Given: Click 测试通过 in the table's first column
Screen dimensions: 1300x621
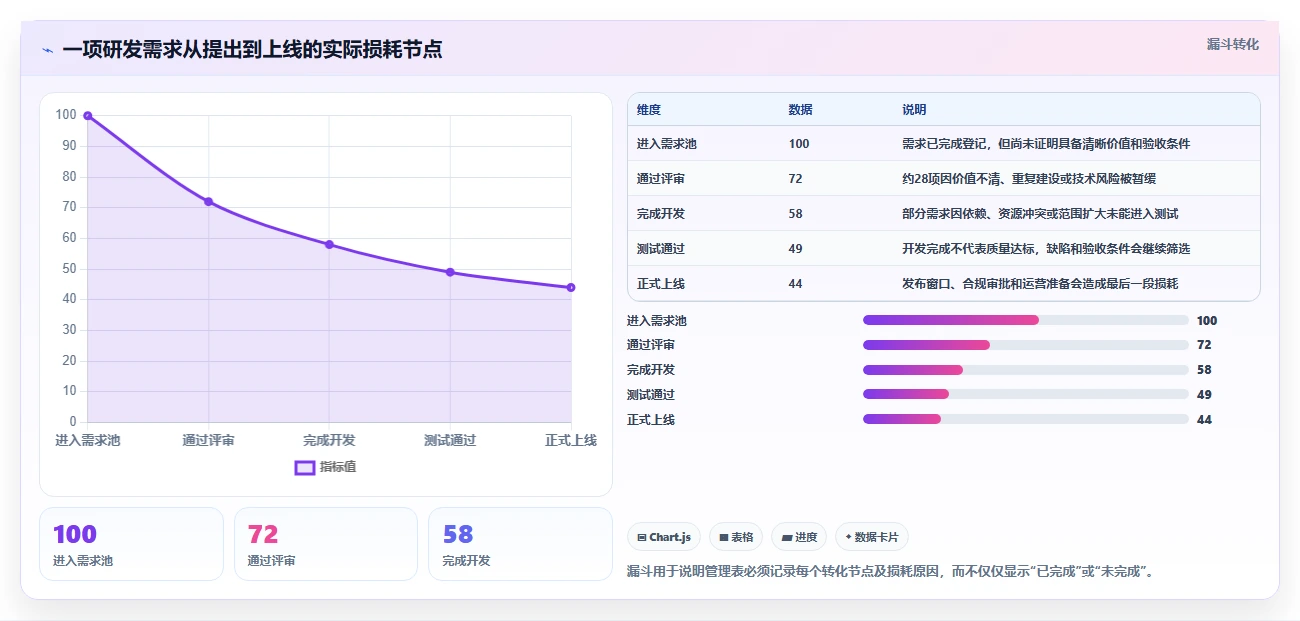Looking at the screenshot, I should pyautogui.click(x=661, y=249).
